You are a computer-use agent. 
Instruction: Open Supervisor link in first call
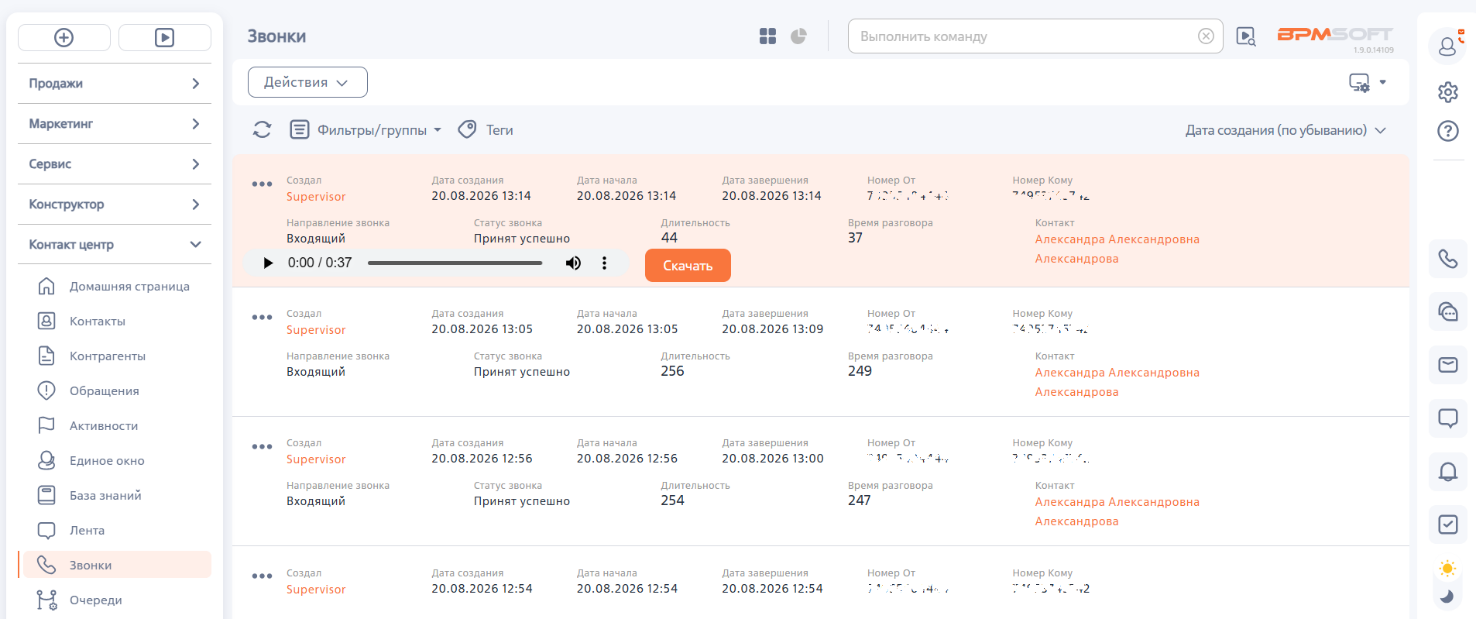pos(316,197)
